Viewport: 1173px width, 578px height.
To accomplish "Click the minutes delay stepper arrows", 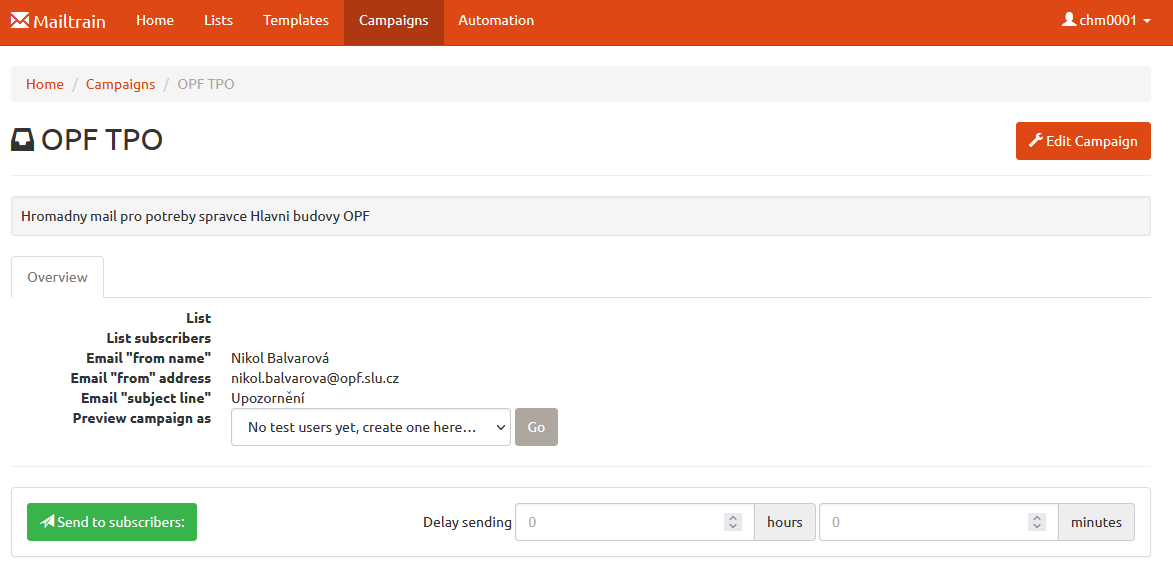I will (1037, 522).
